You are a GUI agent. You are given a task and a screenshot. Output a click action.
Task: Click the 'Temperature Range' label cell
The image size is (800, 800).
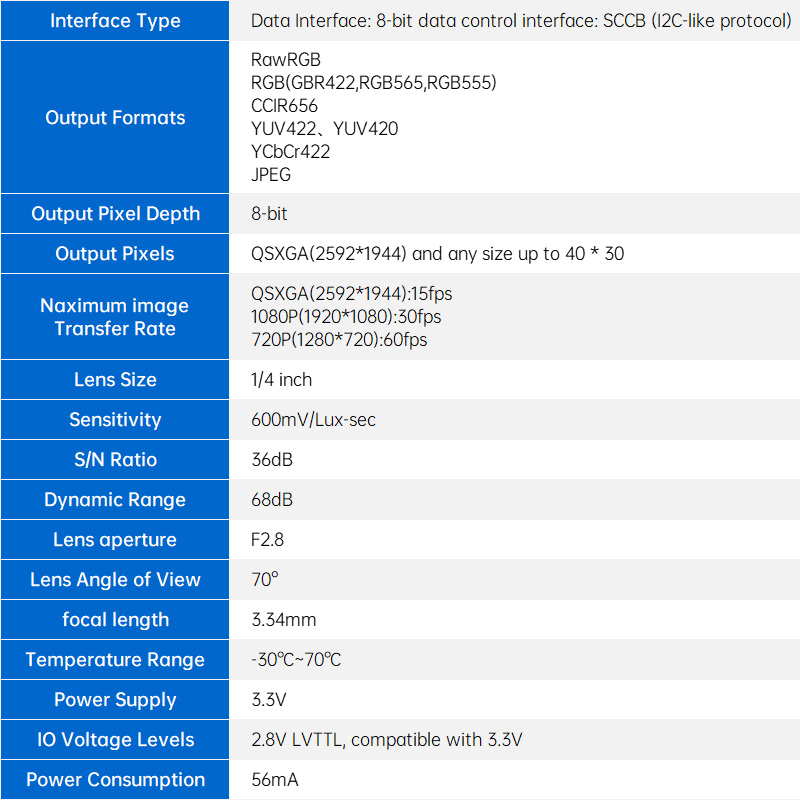pyautogui.click(x=115, y=660)
